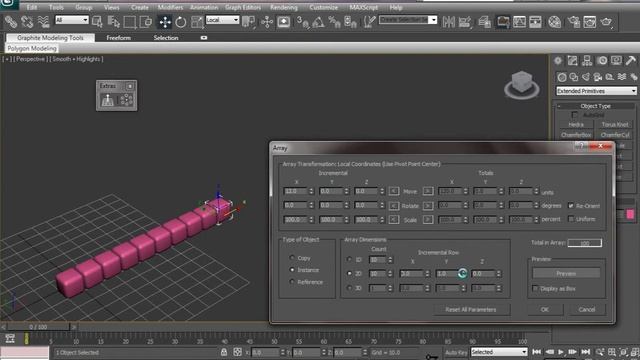640x360 pixels.
Task: Open the Modifiers menu
Action: [170, 7]
